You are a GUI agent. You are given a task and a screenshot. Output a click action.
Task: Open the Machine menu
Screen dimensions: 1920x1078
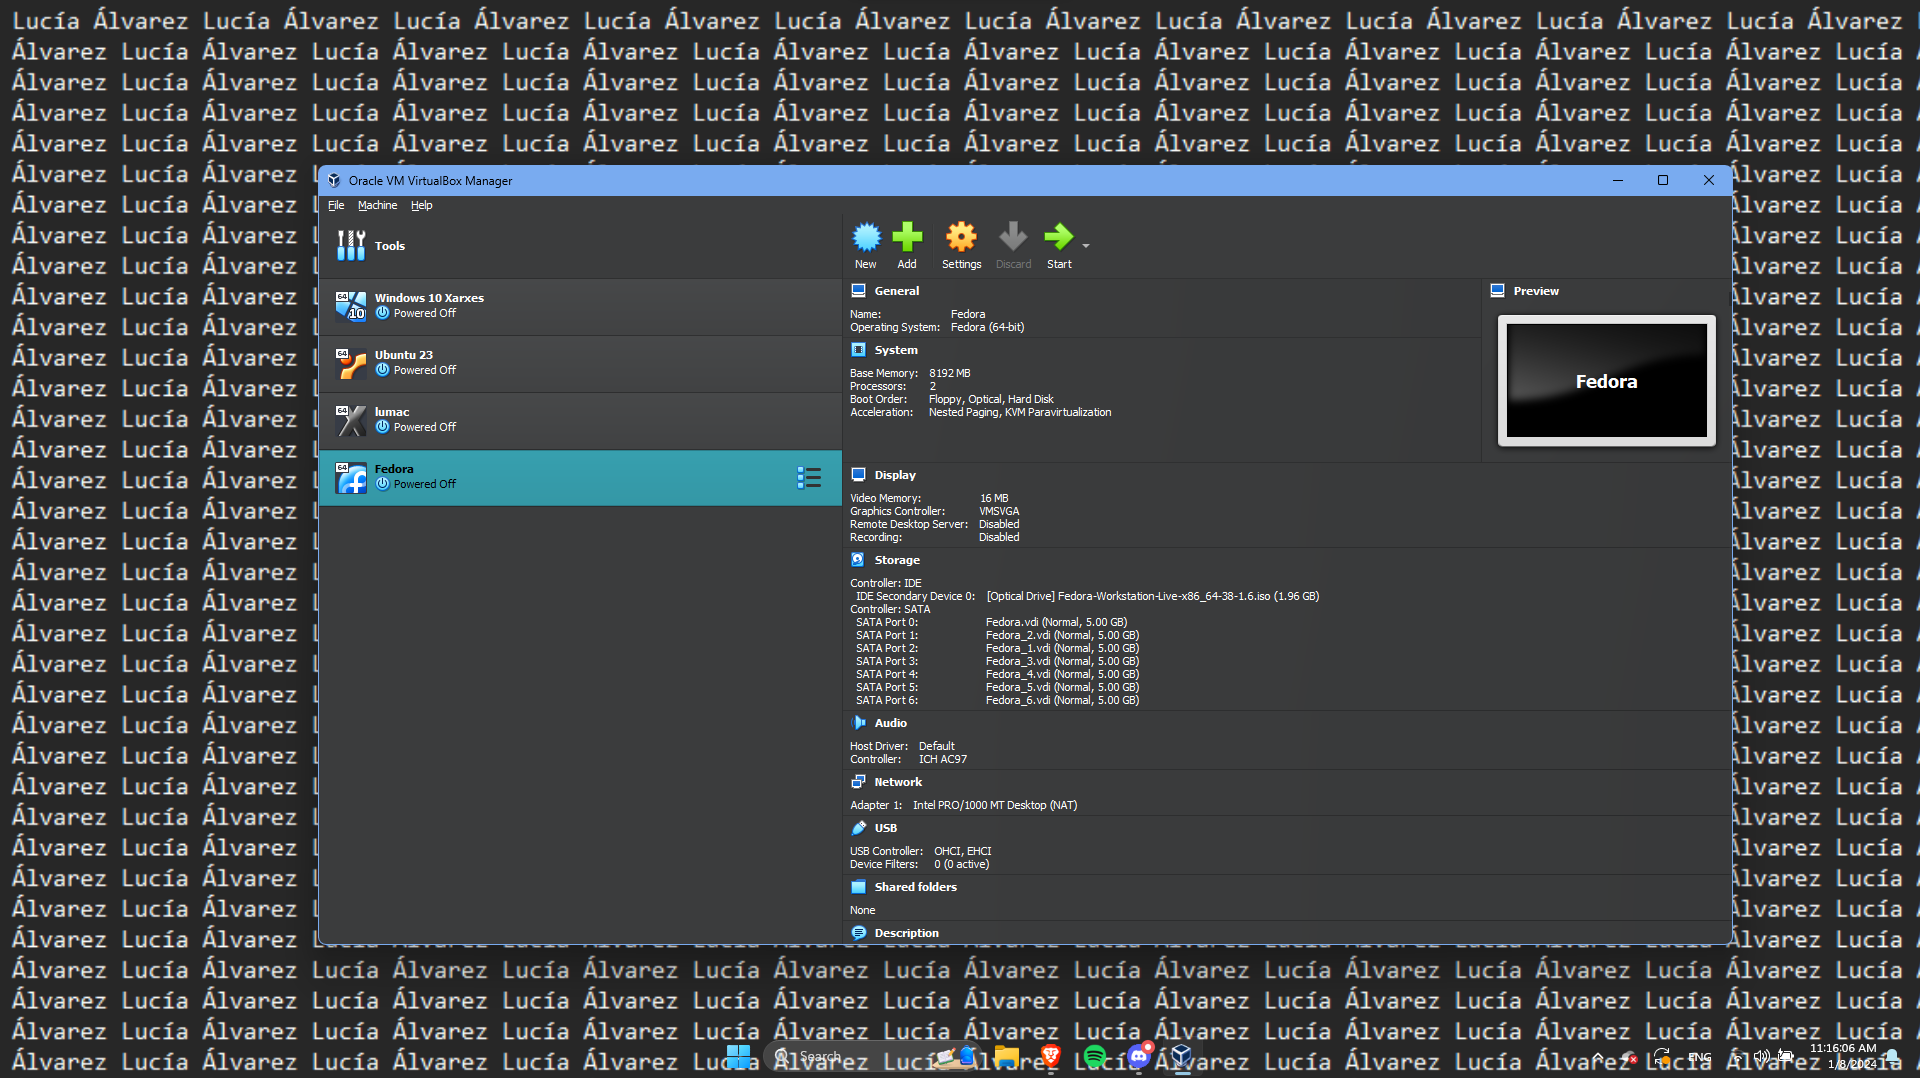coord(377,205)
